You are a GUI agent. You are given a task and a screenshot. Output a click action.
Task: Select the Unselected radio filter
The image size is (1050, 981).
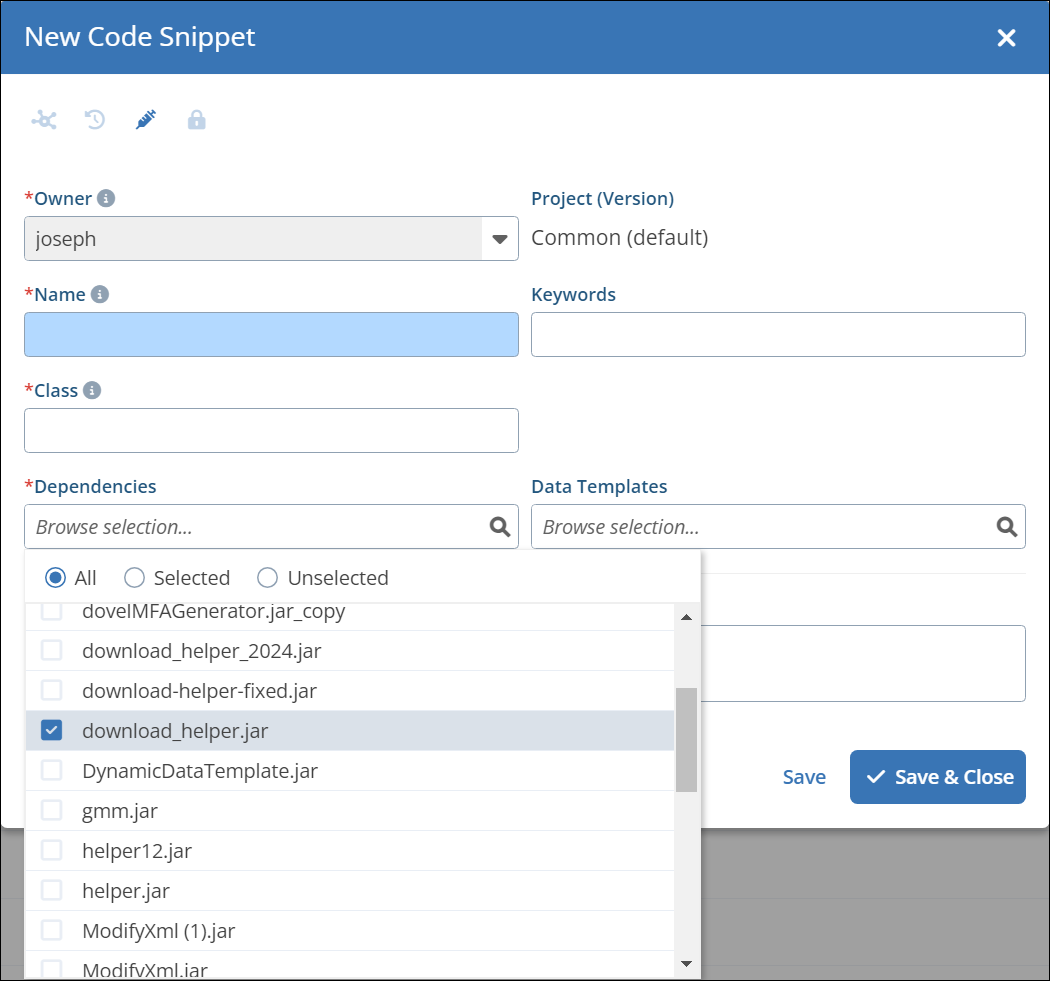tap(268, 578)
